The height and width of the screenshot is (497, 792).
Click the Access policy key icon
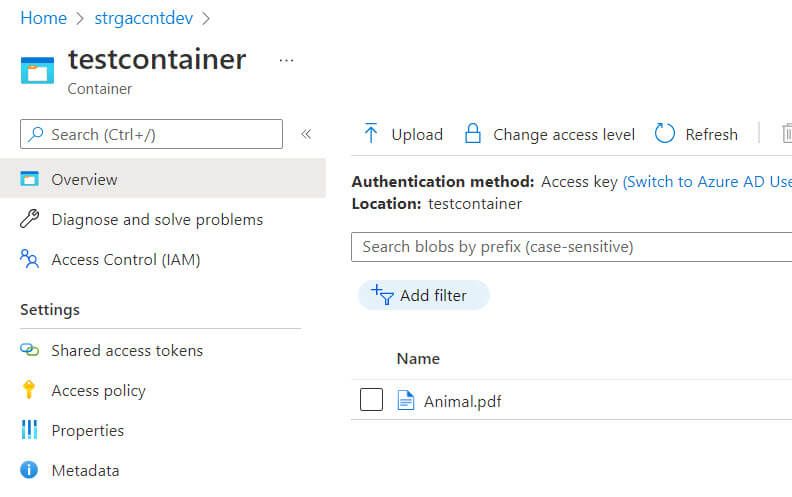click(x=29, y=390)
